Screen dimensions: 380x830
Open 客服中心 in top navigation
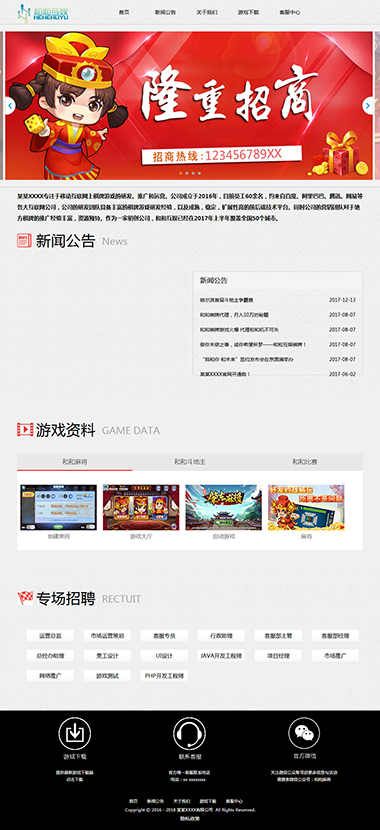pos(290,12)
